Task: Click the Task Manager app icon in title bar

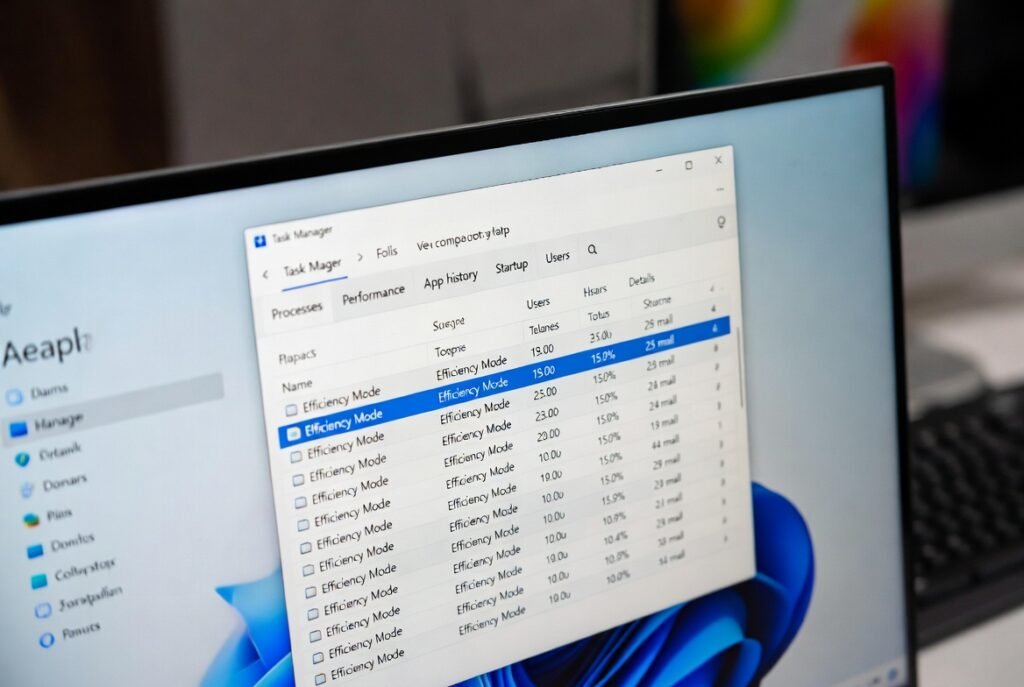Action: [261, 240]
